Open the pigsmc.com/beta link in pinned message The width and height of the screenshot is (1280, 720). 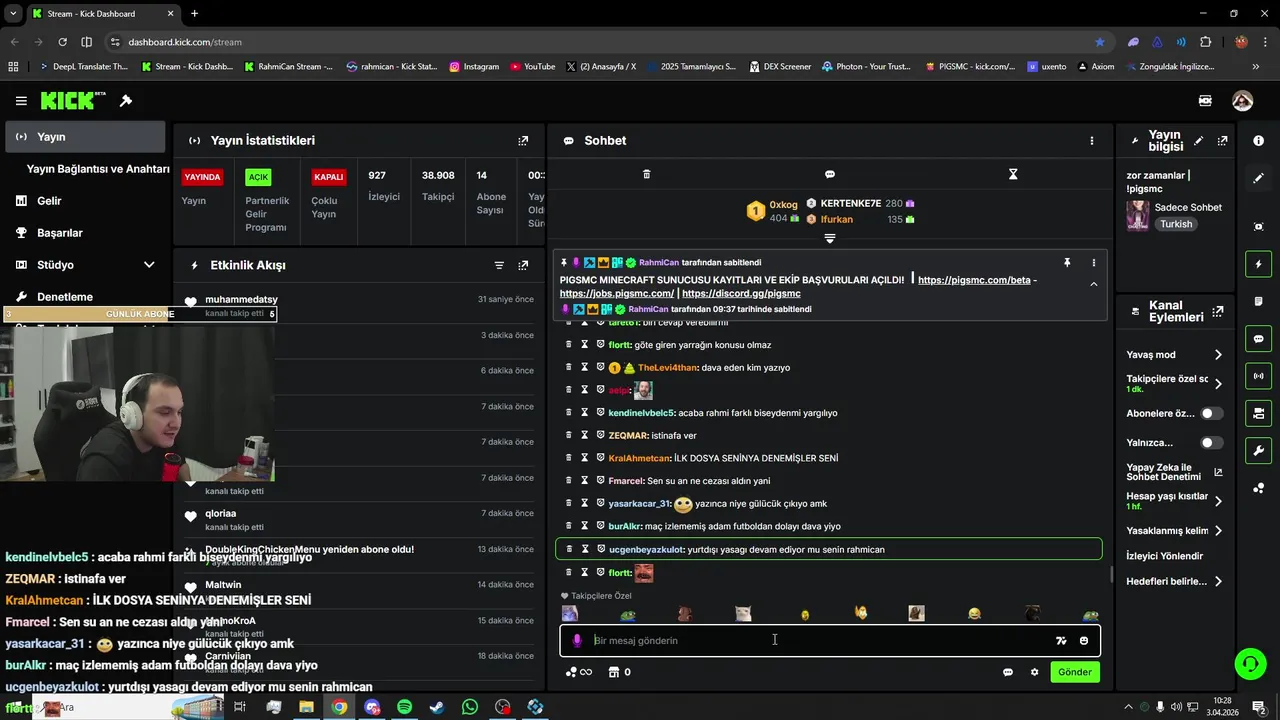[974, 280]
